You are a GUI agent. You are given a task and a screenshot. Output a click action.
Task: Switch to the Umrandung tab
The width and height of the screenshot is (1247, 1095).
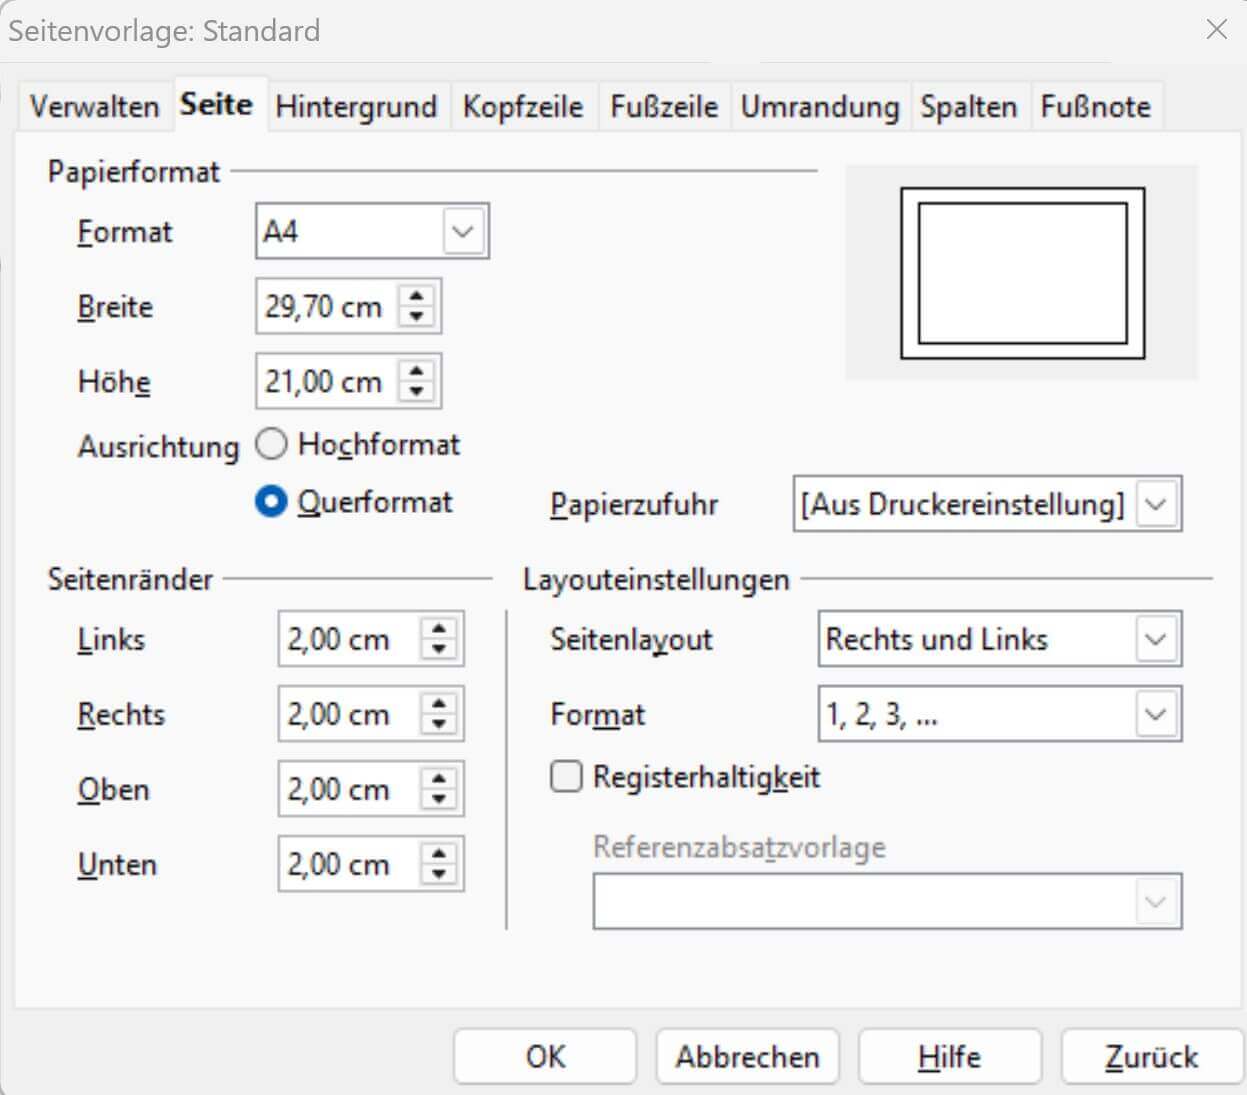820,106
